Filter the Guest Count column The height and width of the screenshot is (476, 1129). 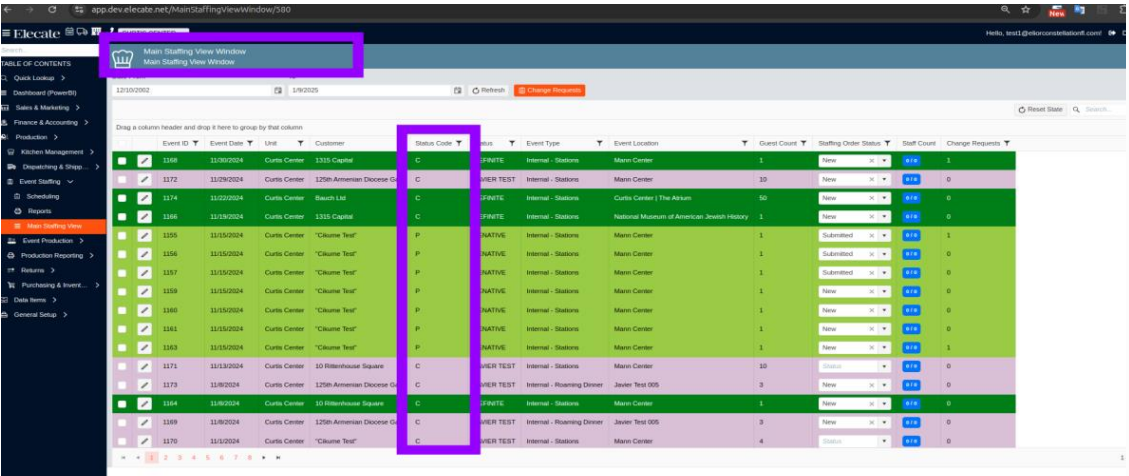click(x=802, y=143)
